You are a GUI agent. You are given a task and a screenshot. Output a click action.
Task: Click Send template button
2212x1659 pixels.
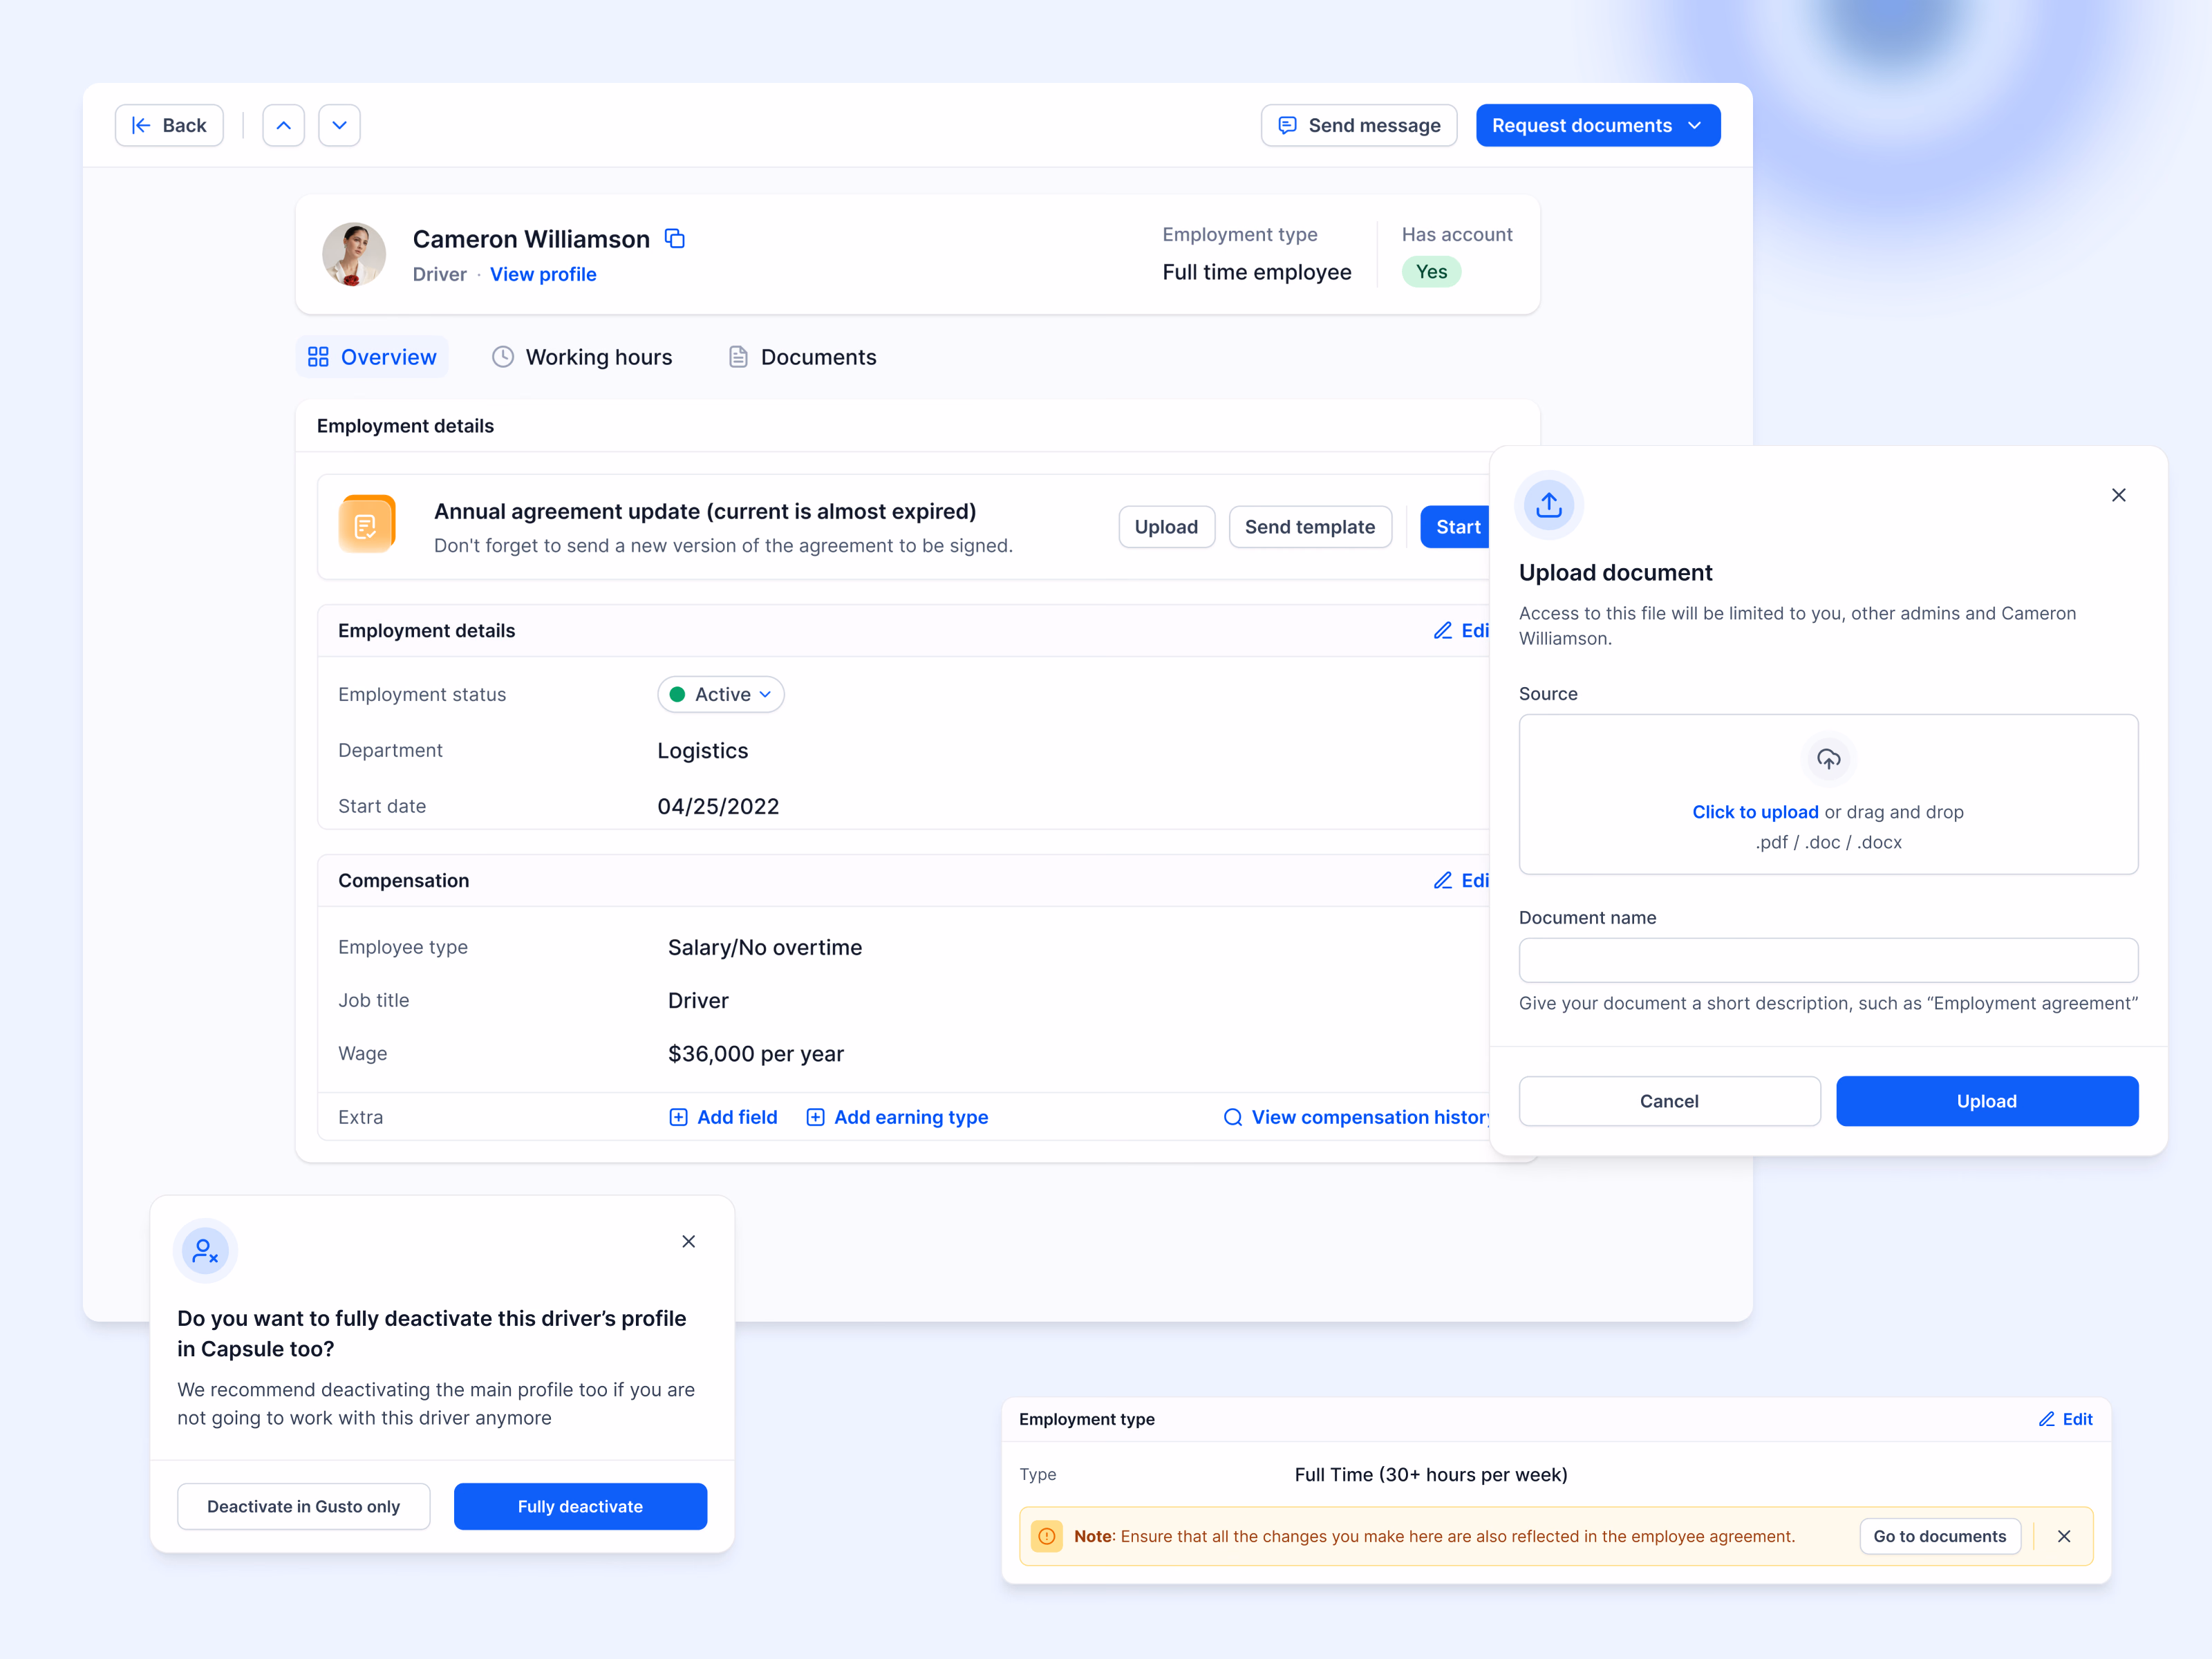[x=1309, y=527]
